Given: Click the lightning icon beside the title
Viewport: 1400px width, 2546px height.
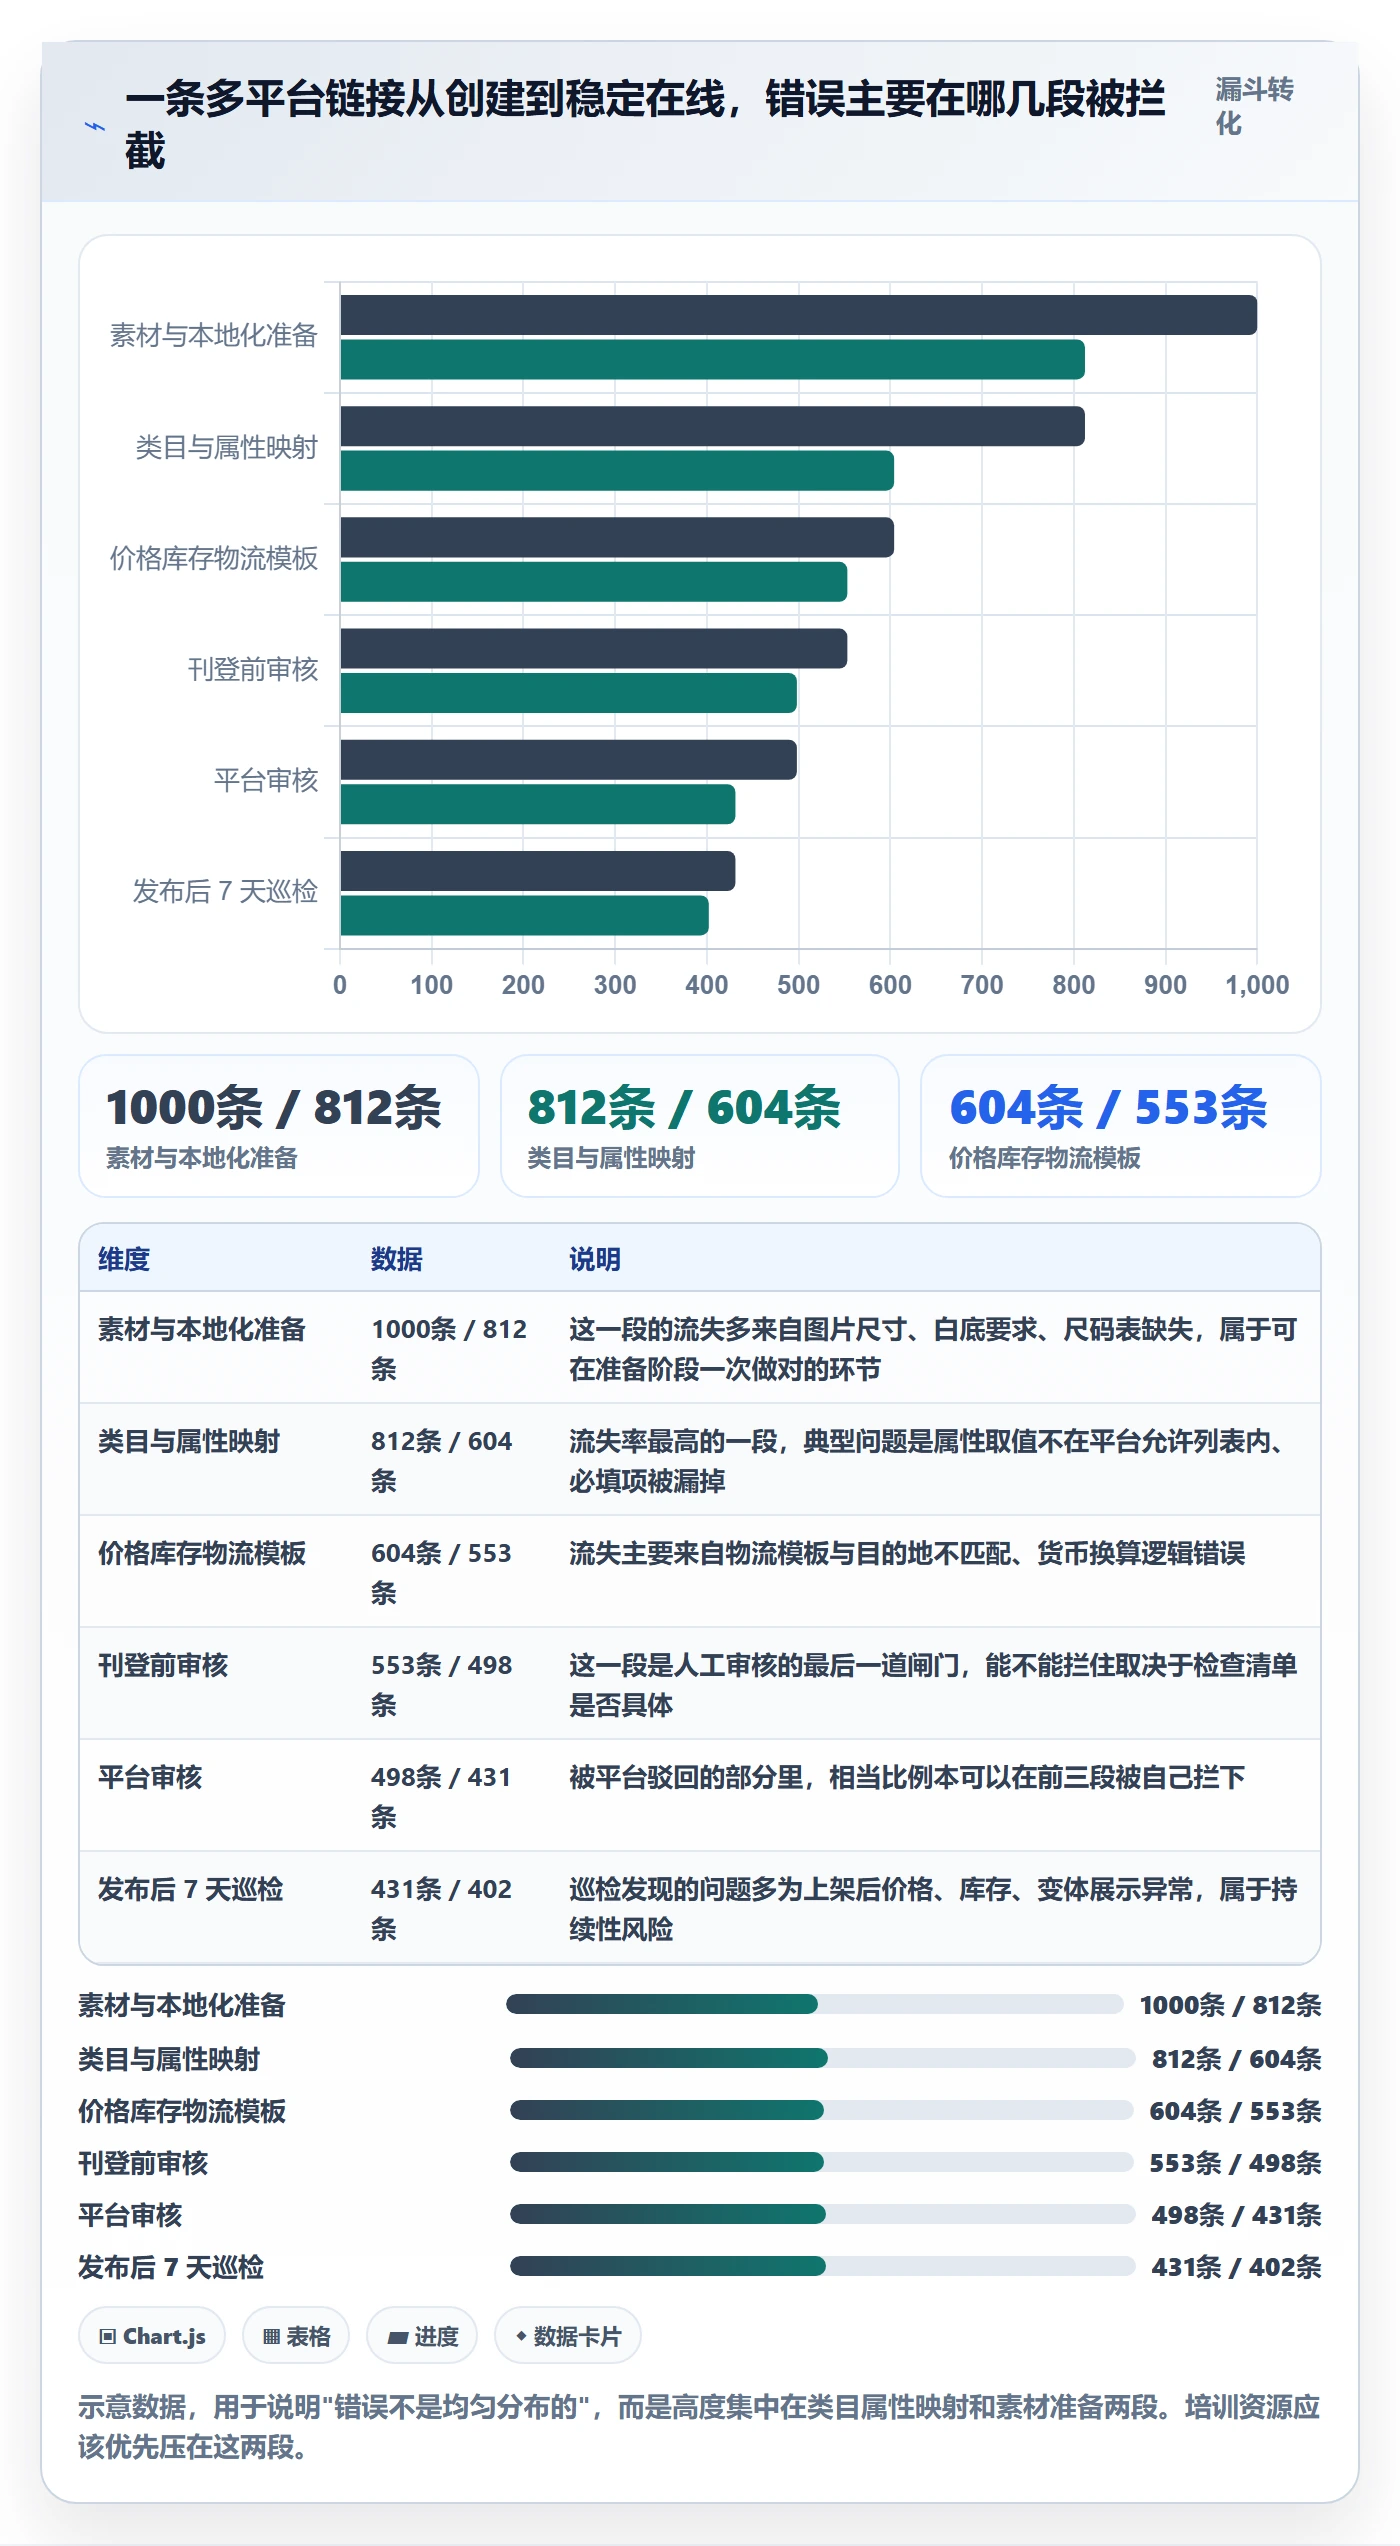Looking at the screenshot, I should pyautogui.click(x=95, y=127).
